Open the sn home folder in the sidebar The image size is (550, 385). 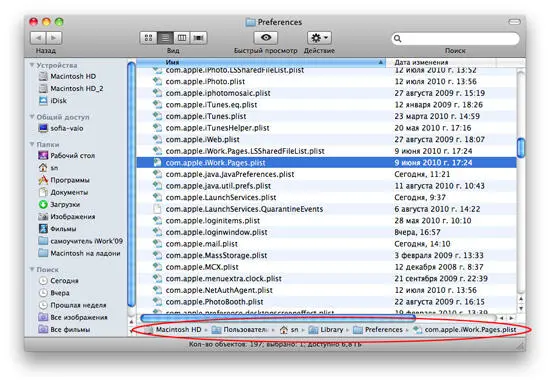coord(48,168)
